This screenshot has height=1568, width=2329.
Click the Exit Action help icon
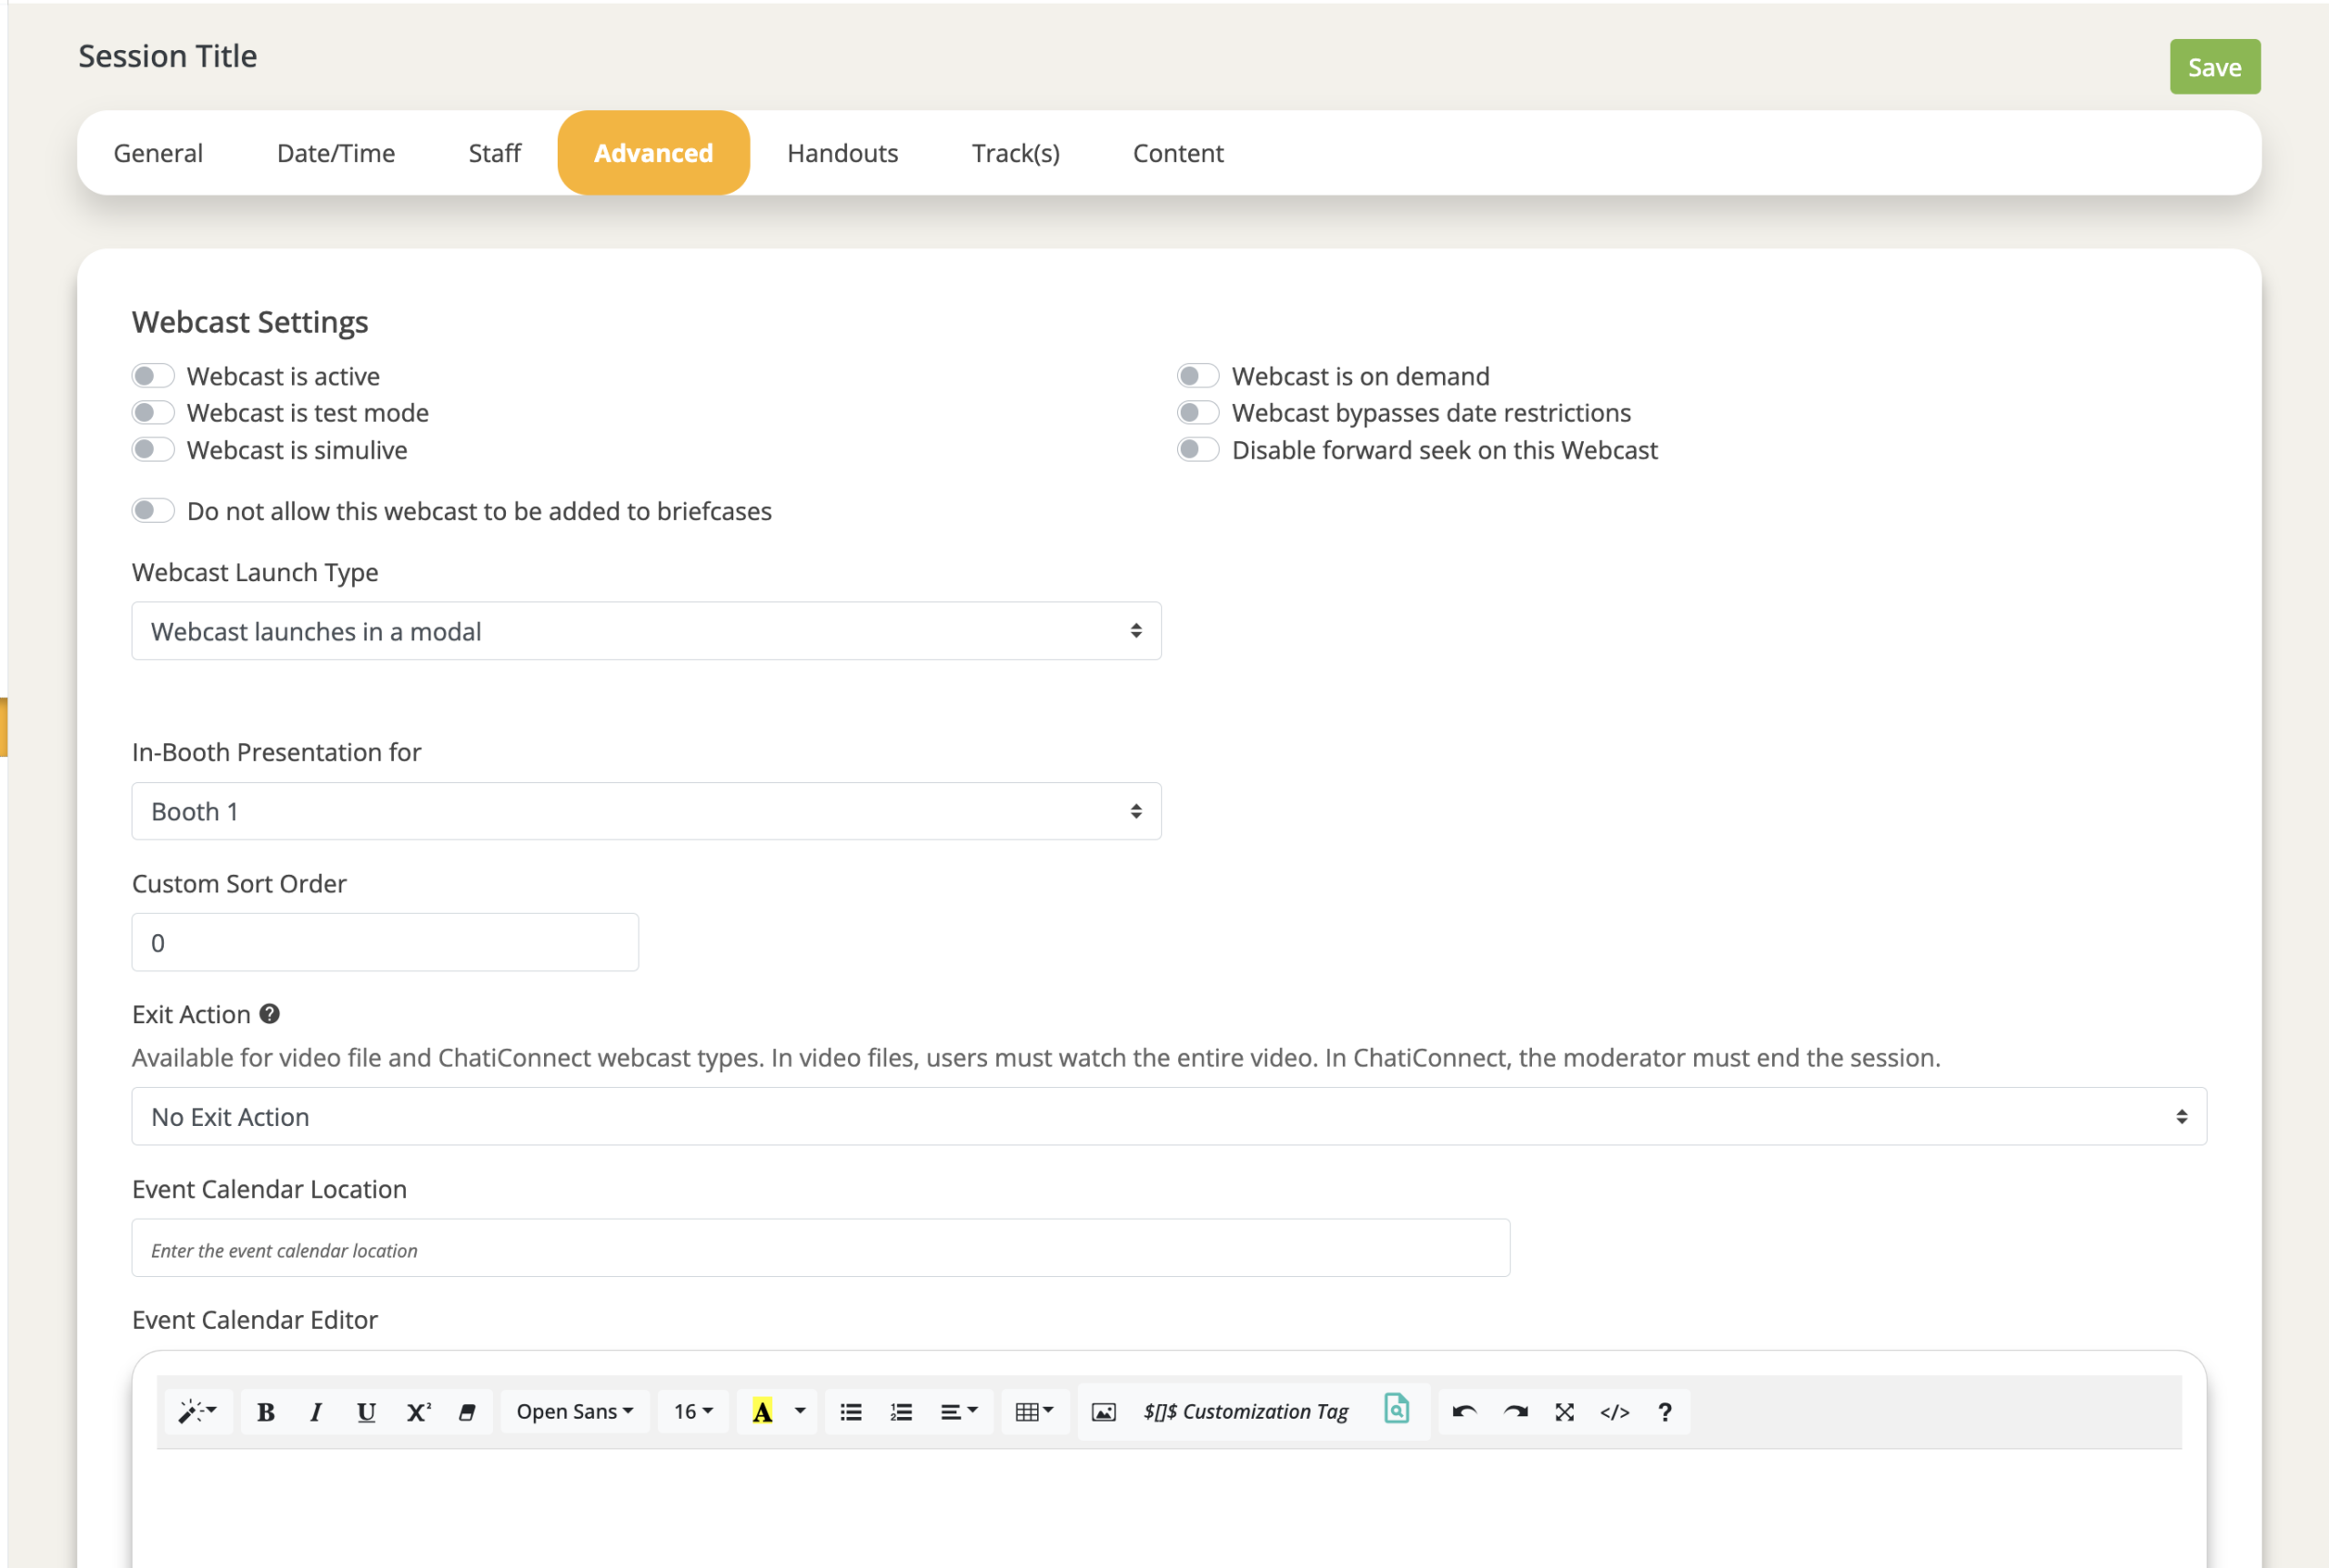click(270, 1013)
